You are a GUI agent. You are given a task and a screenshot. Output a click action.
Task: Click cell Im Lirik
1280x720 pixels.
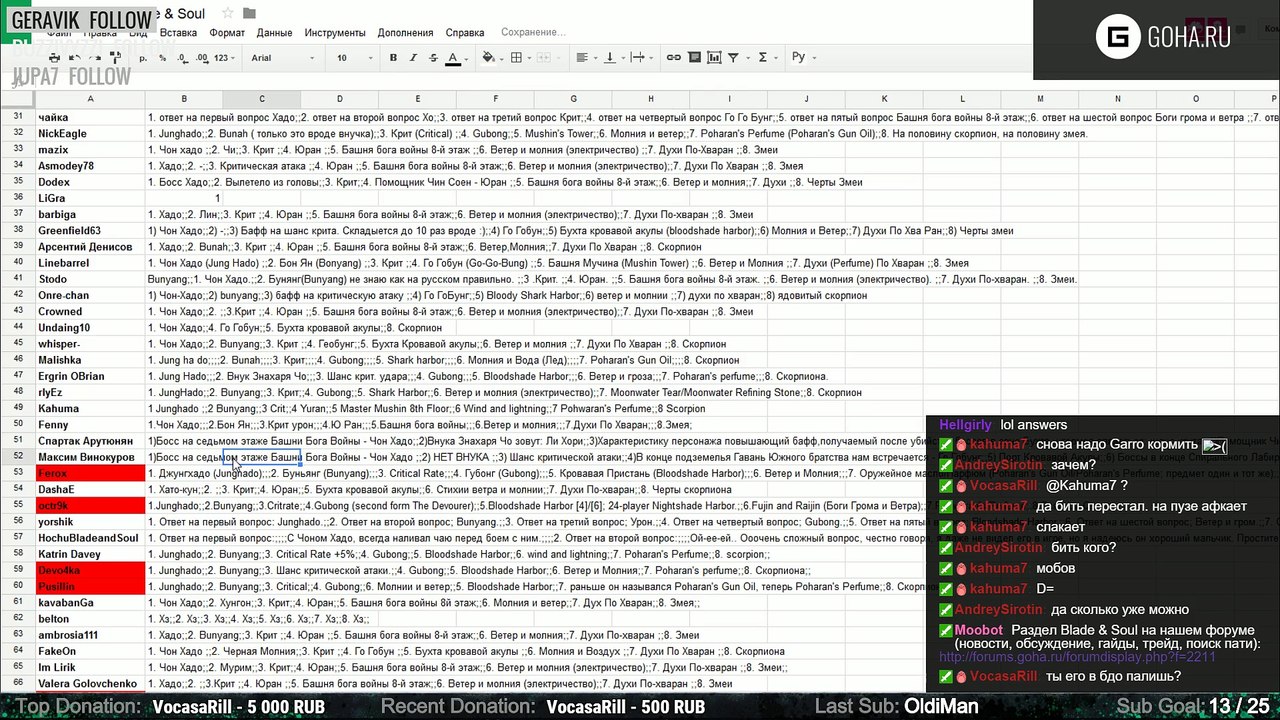tap(90, 667)
